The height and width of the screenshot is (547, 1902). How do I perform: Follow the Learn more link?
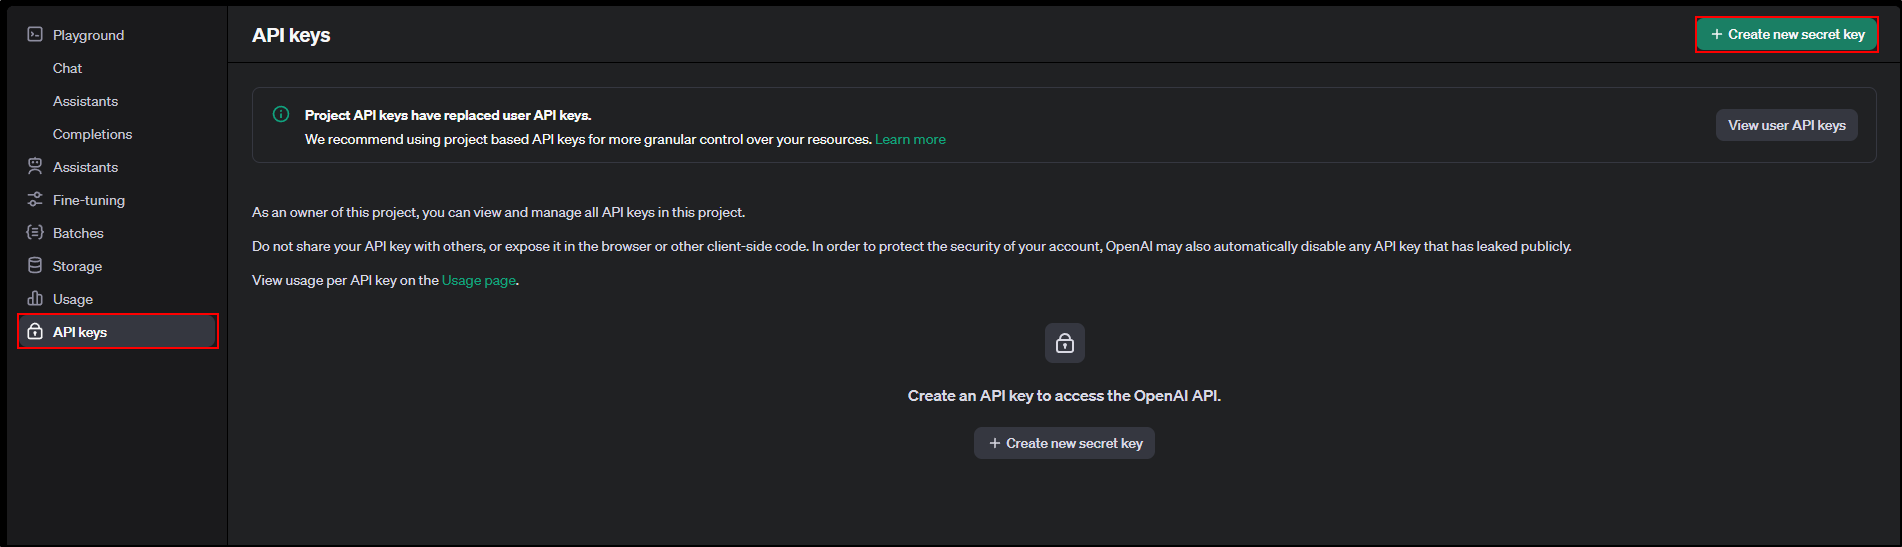910,140
